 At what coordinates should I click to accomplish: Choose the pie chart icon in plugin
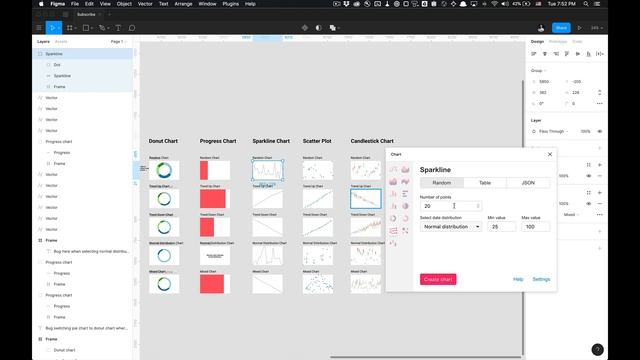click(405, 206)
